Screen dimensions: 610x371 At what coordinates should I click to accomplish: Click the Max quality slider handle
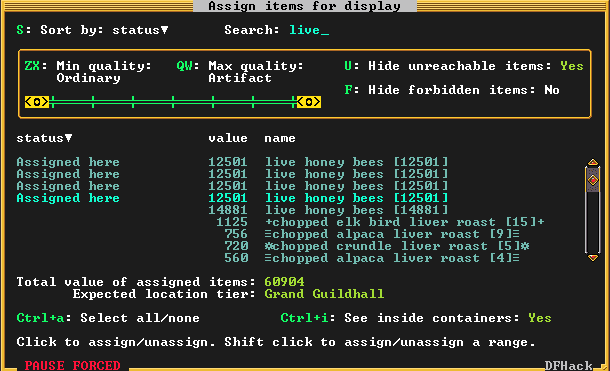(x=309, y=102)
